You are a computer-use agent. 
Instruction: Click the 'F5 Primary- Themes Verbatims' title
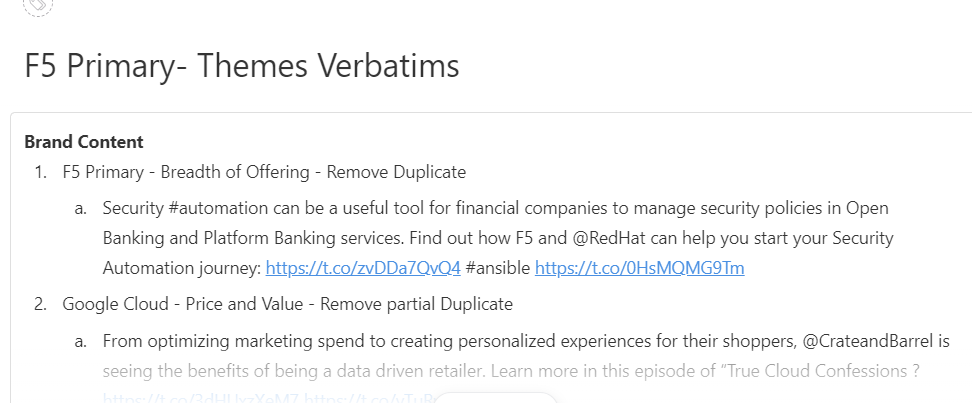pos(242,66)
